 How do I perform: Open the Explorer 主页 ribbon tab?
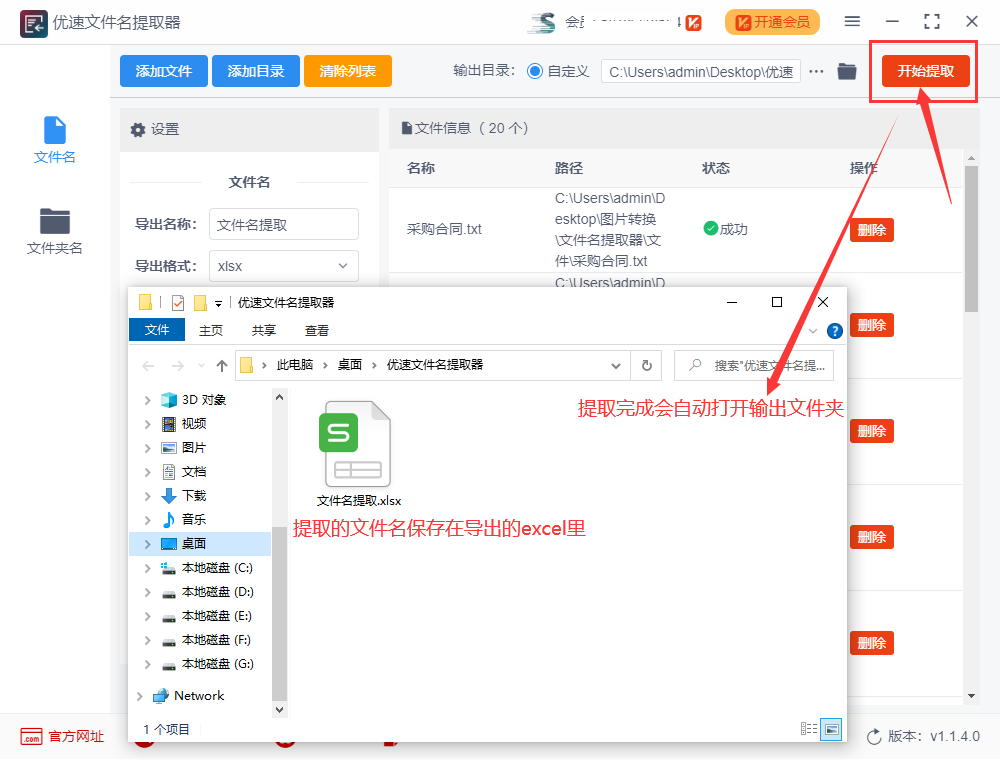tap(210, 330)
